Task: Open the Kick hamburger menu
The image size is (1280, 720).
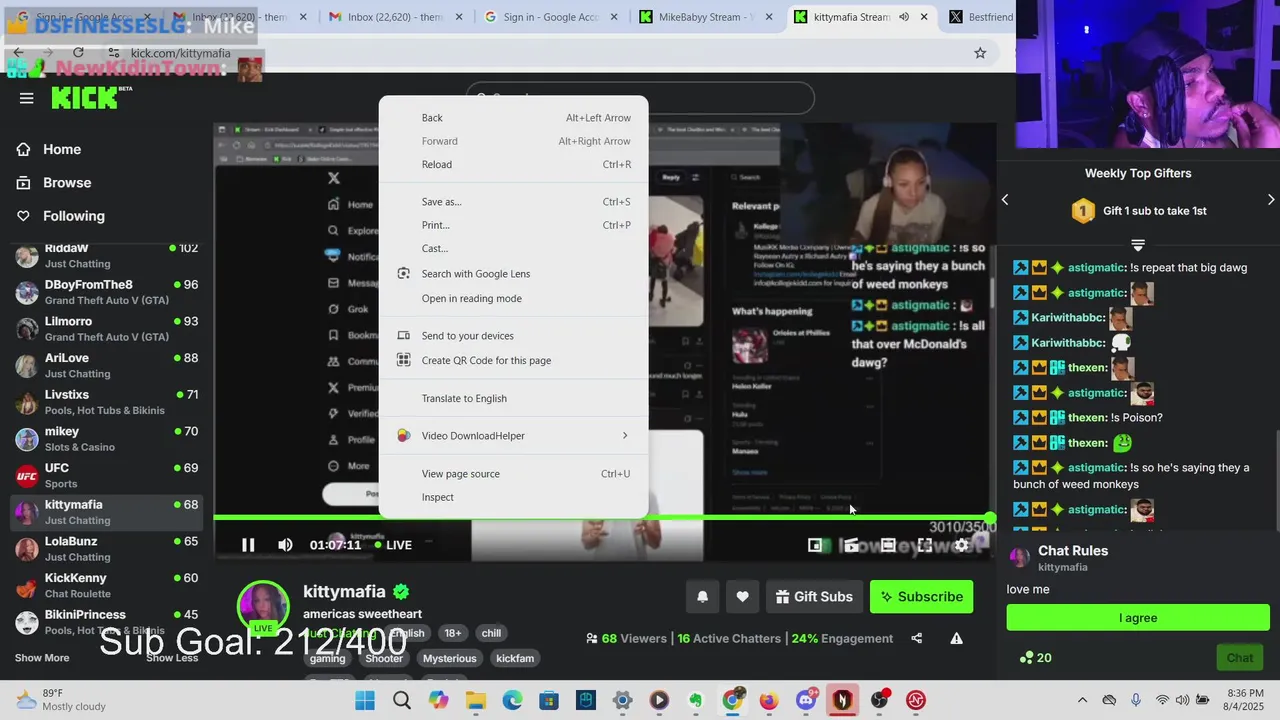Action: (x=27, y=98)
